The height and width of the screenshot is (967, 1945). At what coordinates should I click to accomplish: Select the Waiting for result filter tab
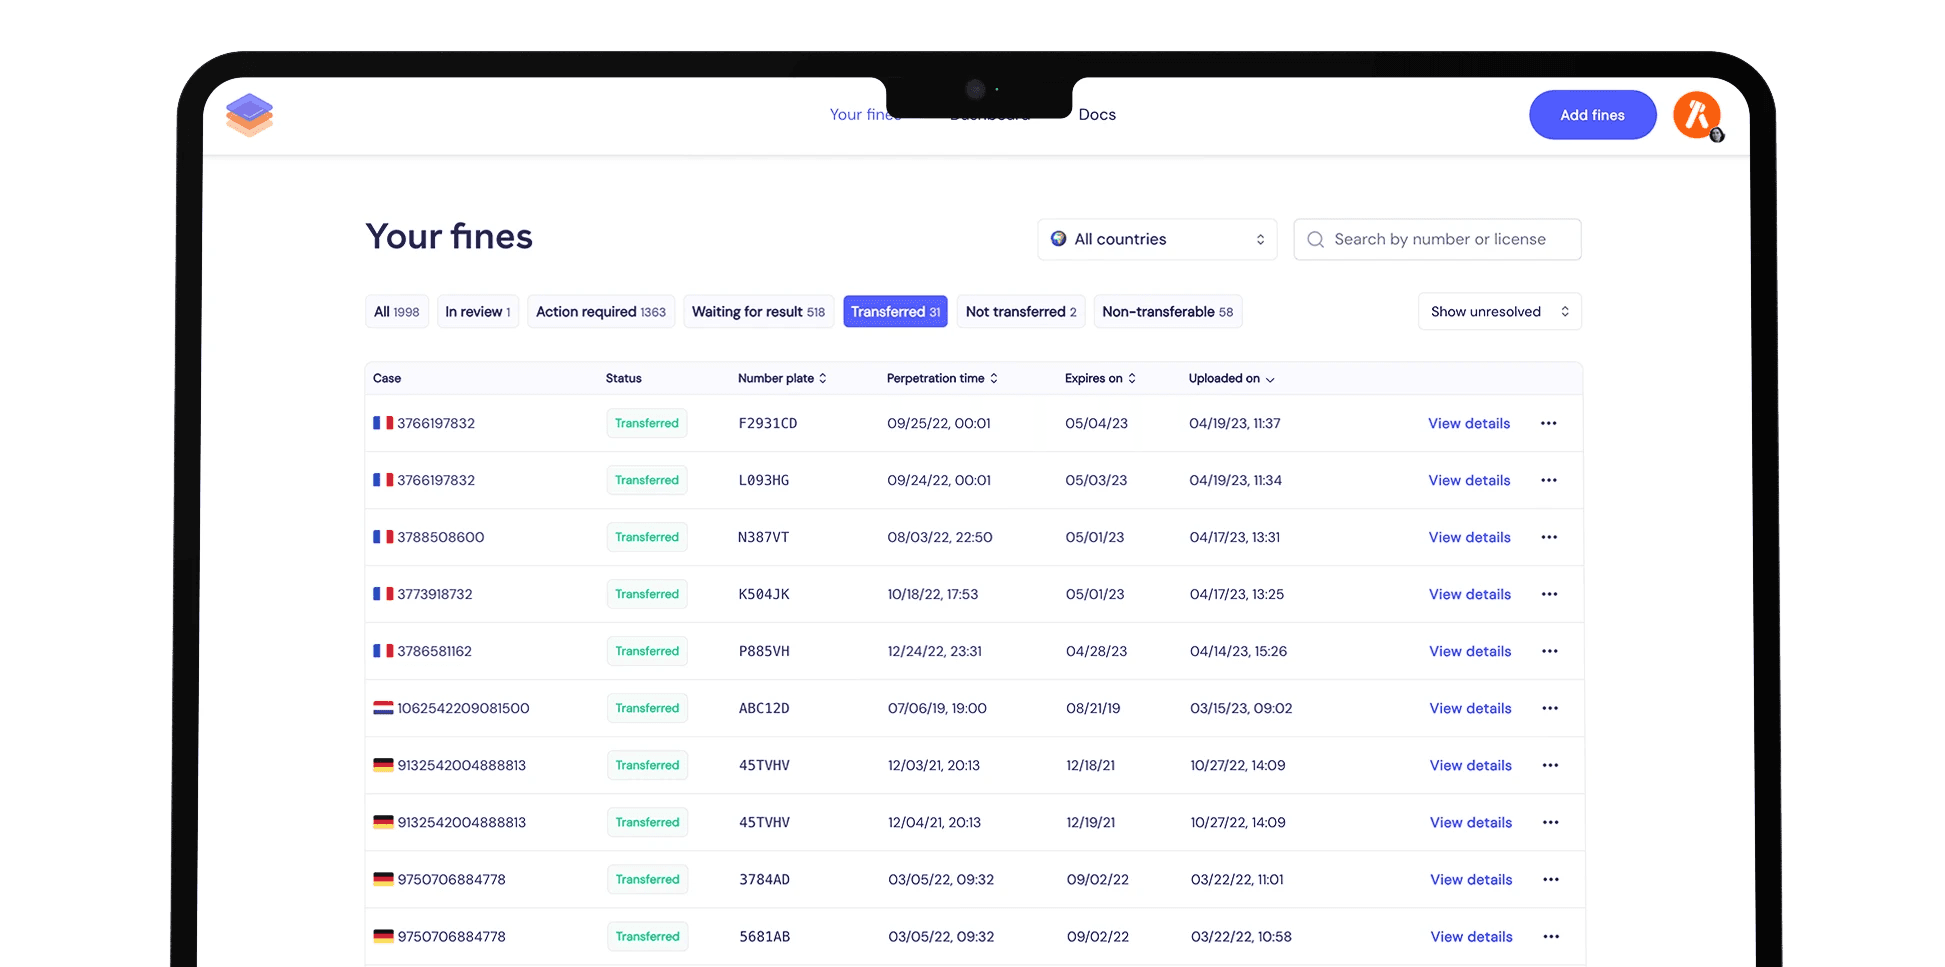[759, 312]
